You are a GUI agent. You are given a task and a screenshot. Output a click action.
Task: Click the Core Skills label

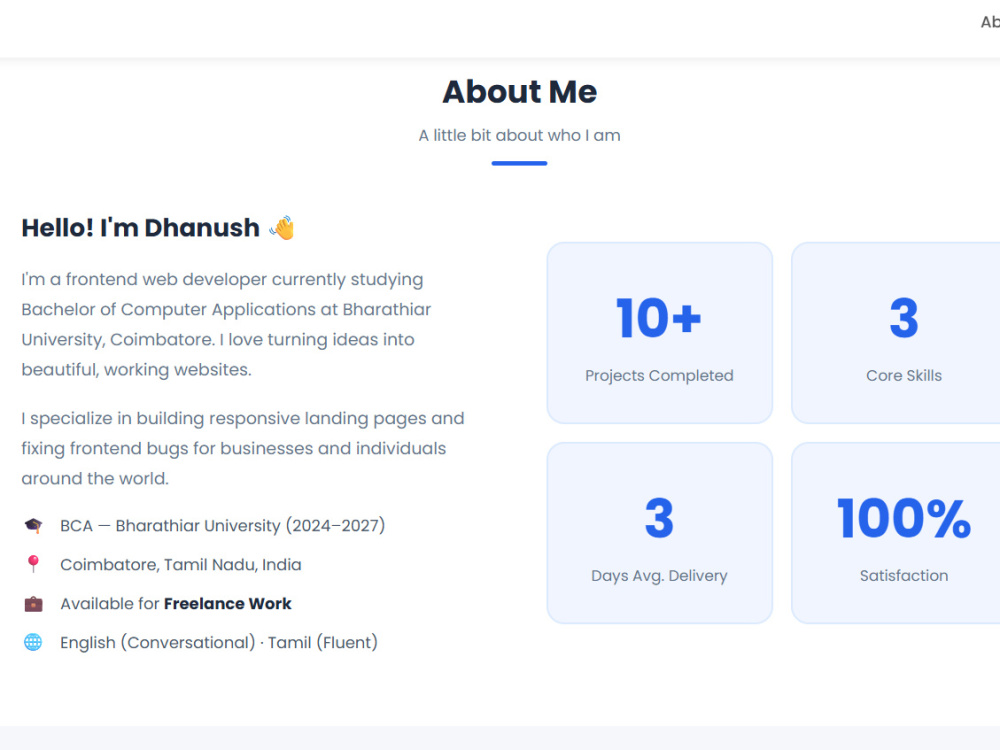pos(904,376)
